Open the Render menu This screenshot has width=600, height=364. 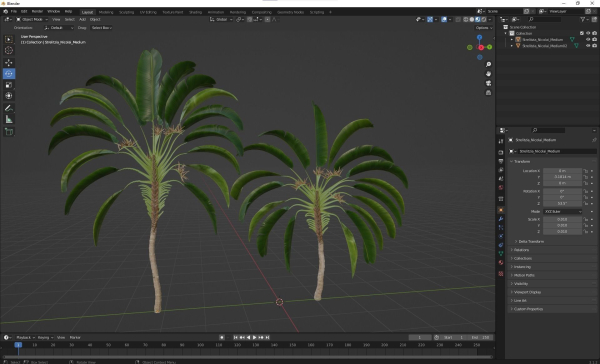(37, 11)
